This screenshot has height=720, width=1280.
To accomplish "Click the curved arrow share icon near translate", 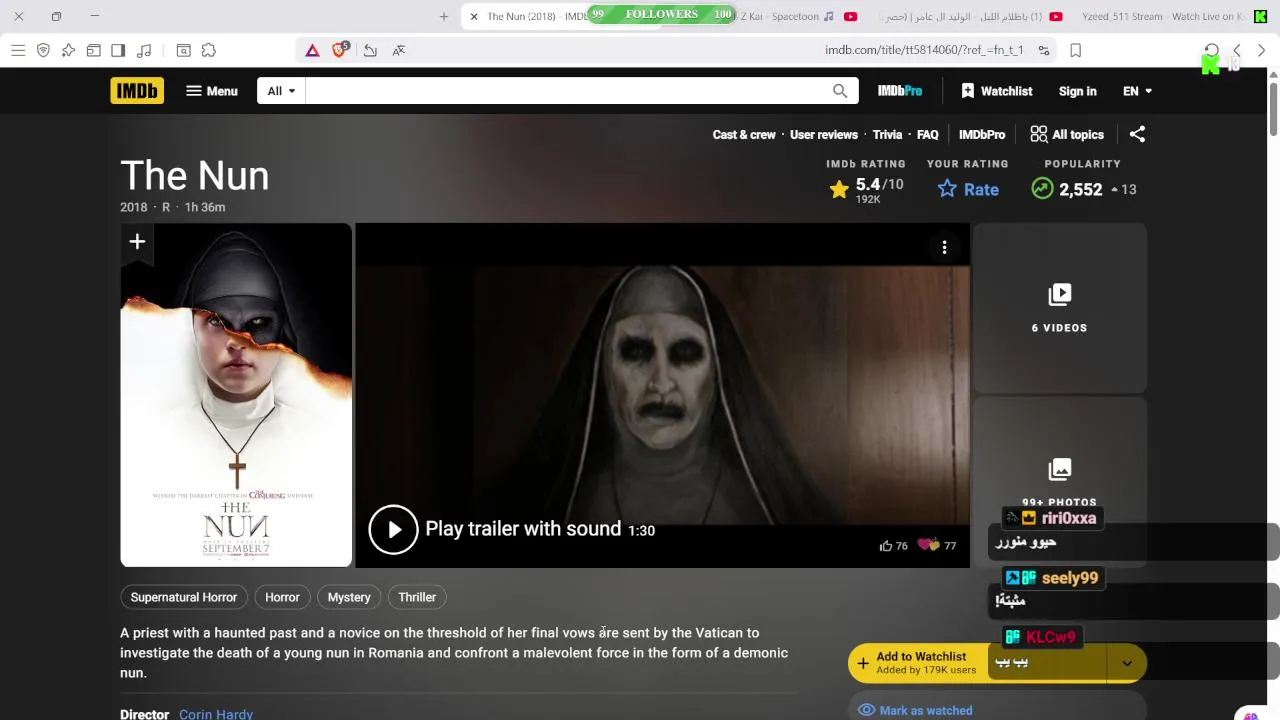I will tap(370, 50).
